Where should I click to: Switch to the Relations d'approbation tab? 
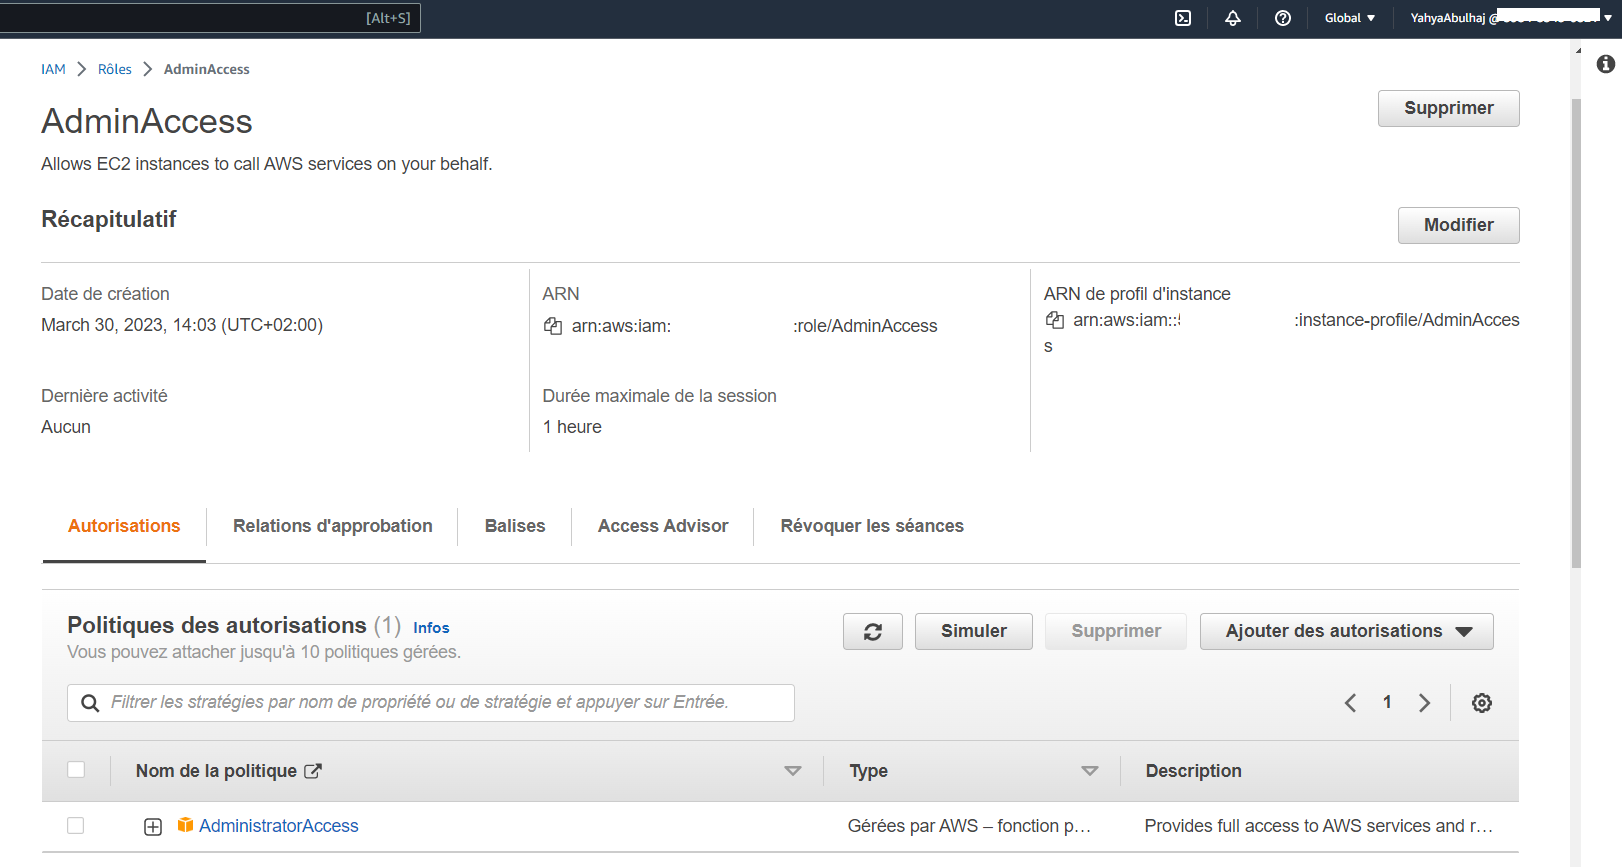pos(333,526)
